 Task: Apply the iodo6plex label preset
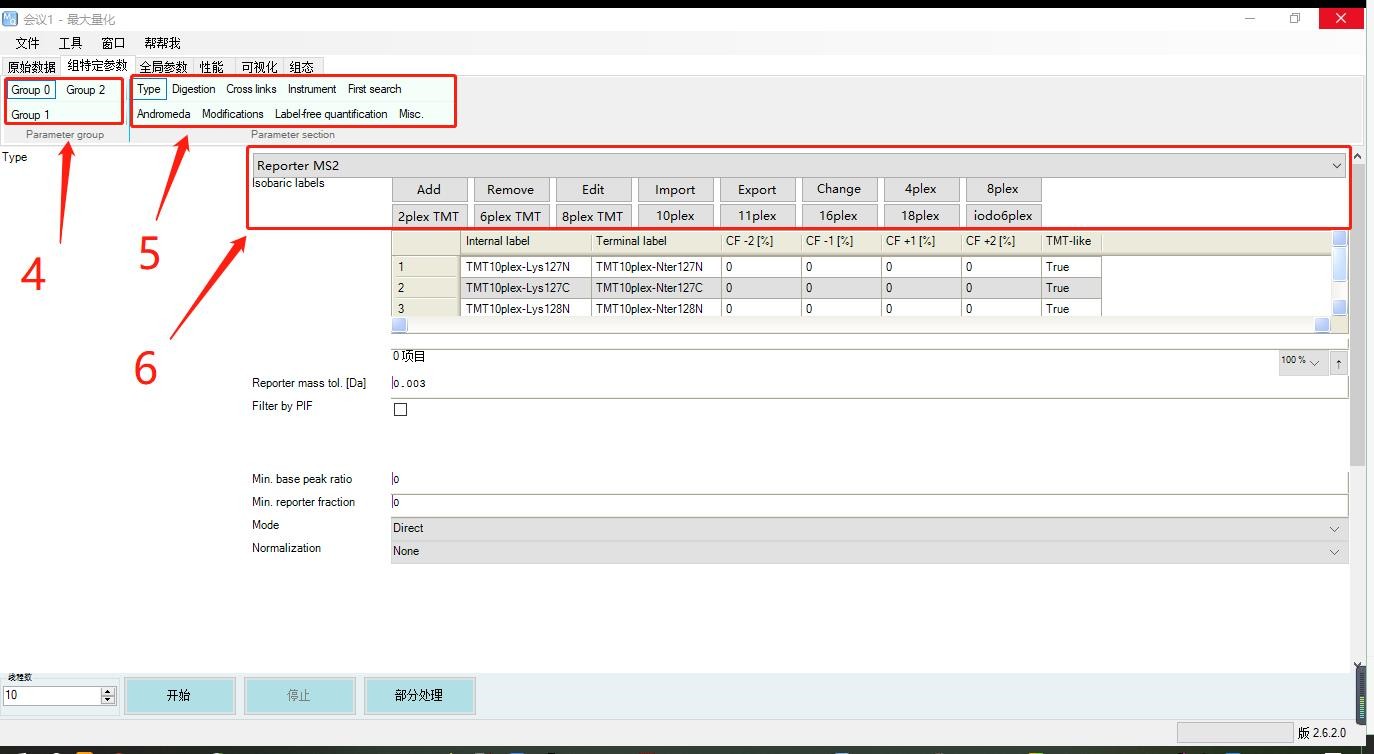1003,215
